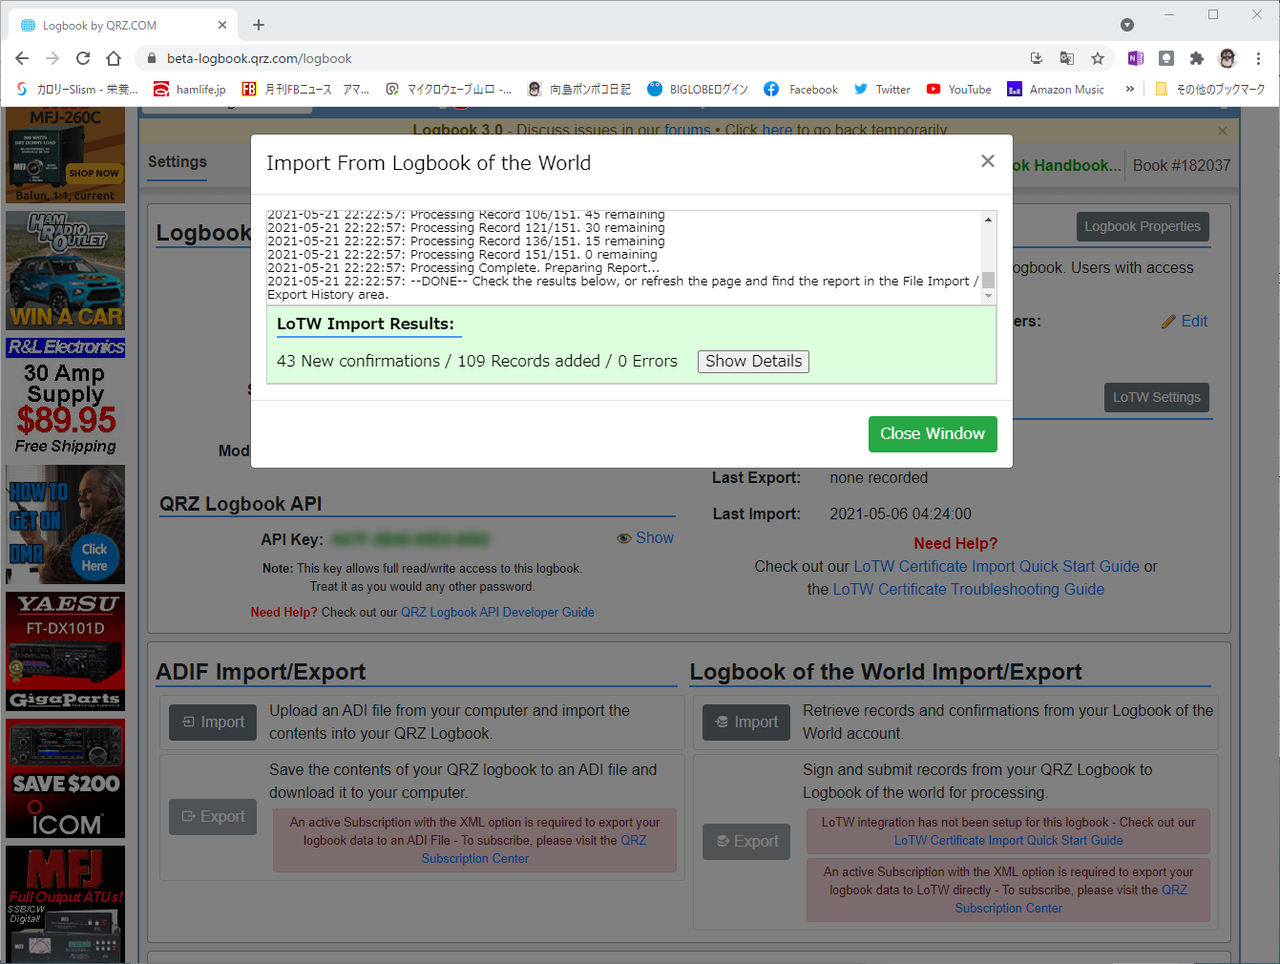Open LoTW Certificate Import Quick Start Guide link under Need Help
1280x964 pixels.
(x=997, y=566)
